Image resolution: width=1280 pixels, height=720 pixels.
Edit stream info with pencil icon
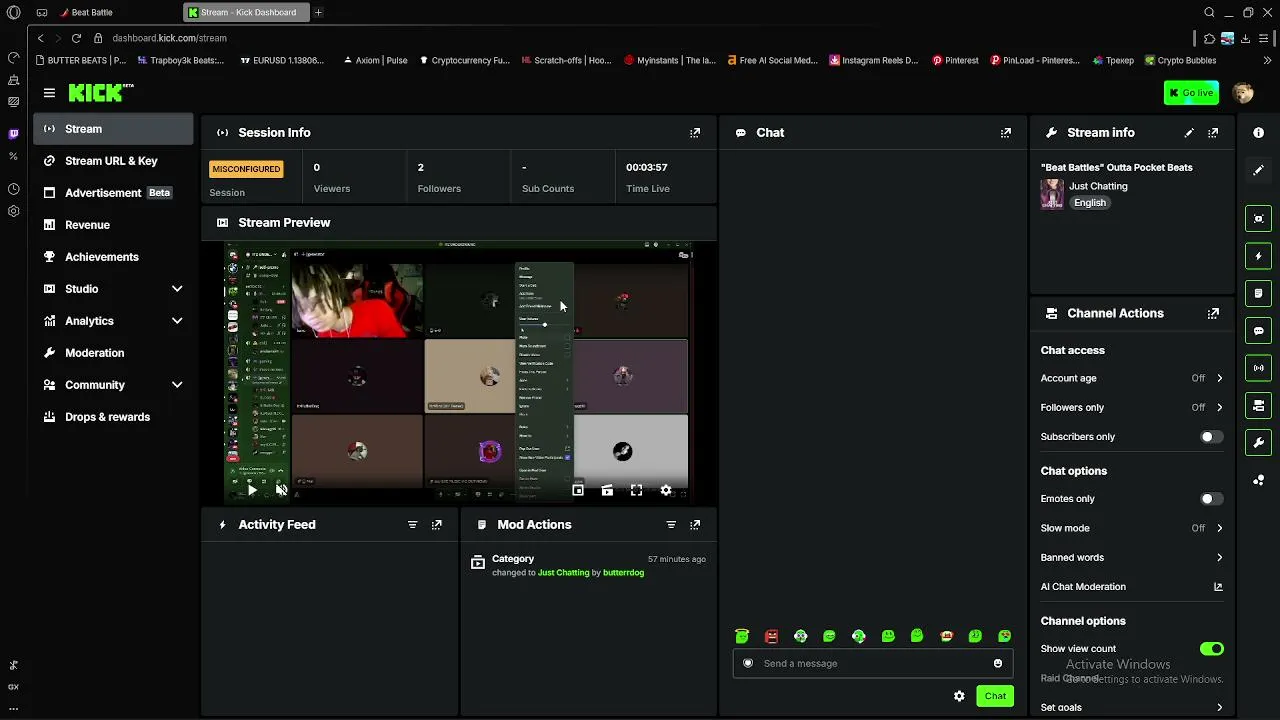(x=1189, y=133)
